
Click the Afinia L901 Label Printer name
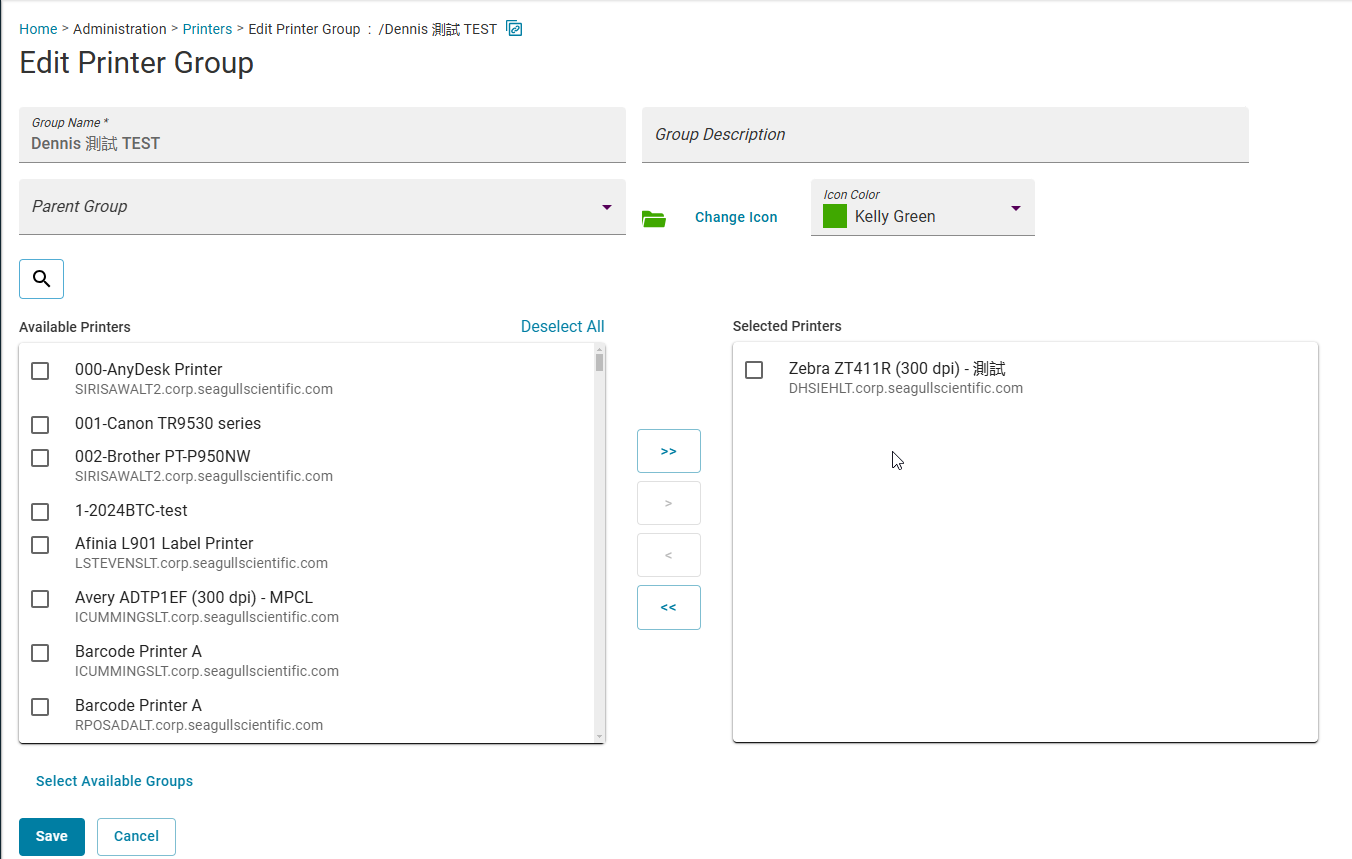(x=164, y=543)
